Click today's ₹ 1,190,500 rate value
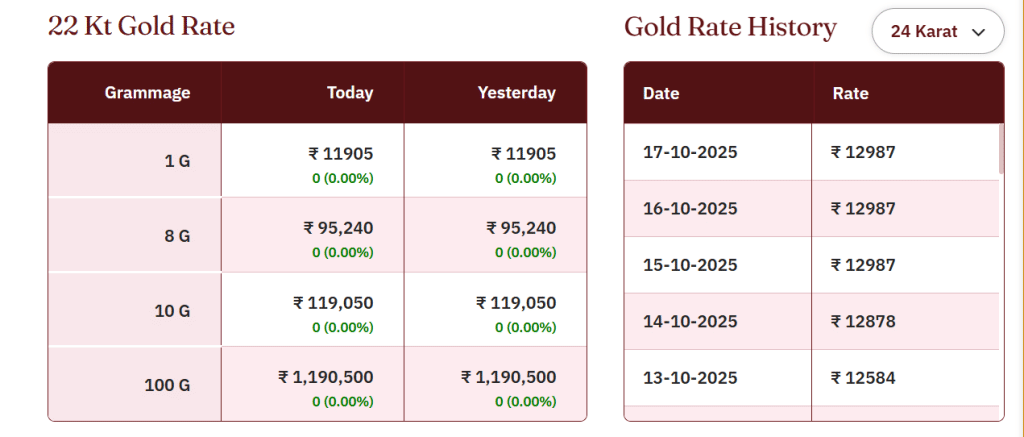Viewport: 1024px width, 437px height. pos(326,376)
